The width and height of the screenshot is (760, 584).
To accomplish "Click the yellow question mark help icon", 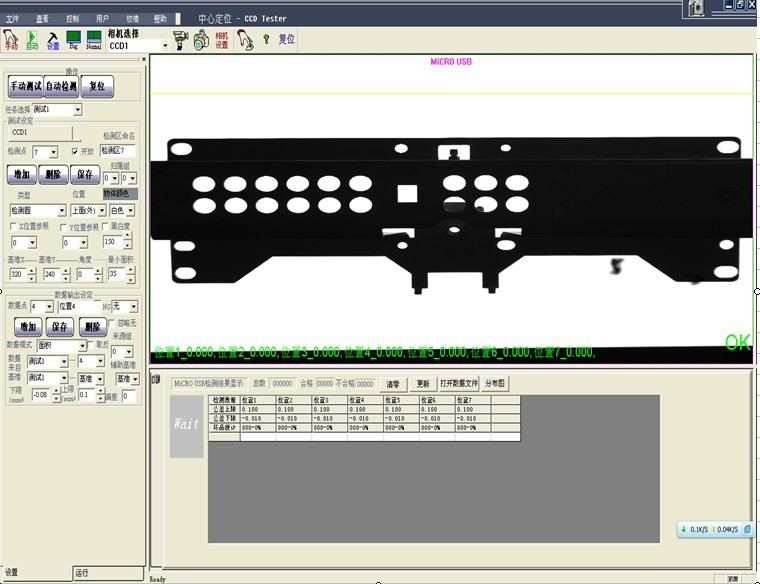I will (266, 39).
